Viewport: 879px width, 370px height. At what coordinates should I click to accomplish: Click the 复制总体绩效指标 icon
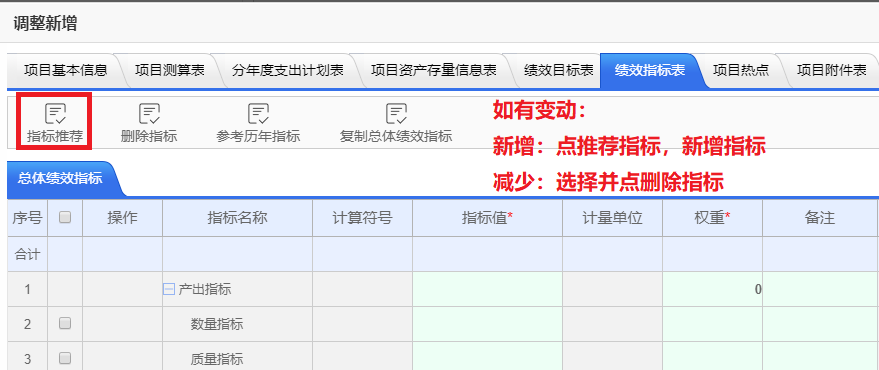click(x=396, y=114)
